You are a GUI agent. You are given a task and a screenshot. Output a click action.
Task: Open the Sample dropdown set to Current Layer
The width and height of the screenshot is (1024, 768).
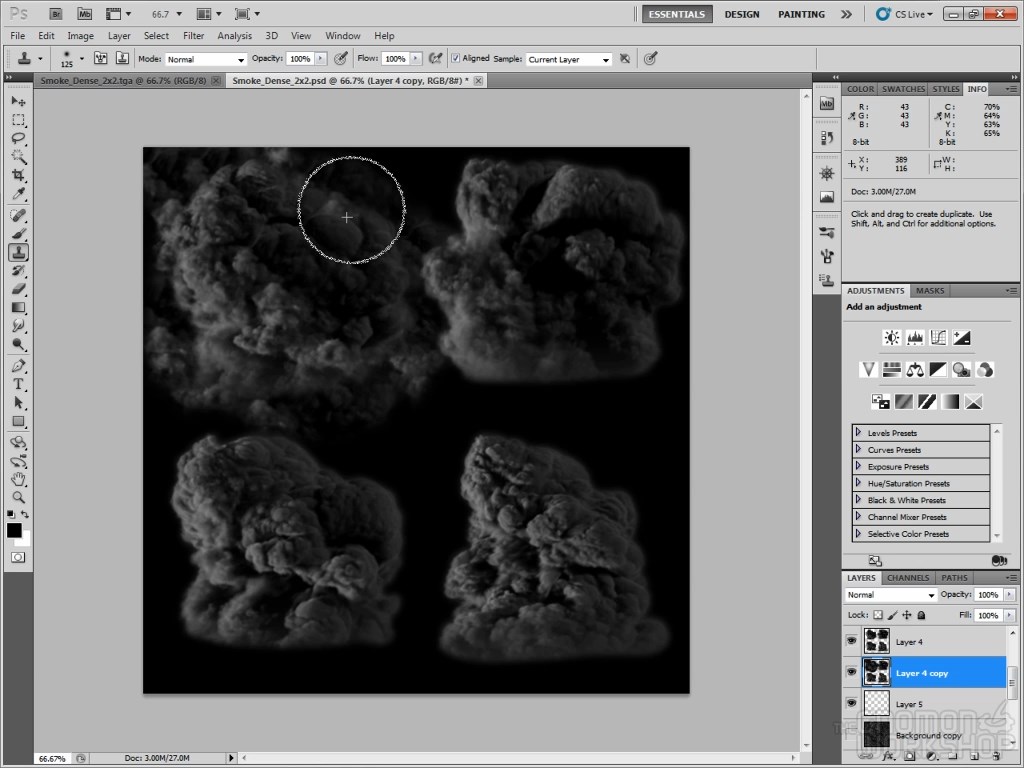pyautogui.click(x=568, y=60)
